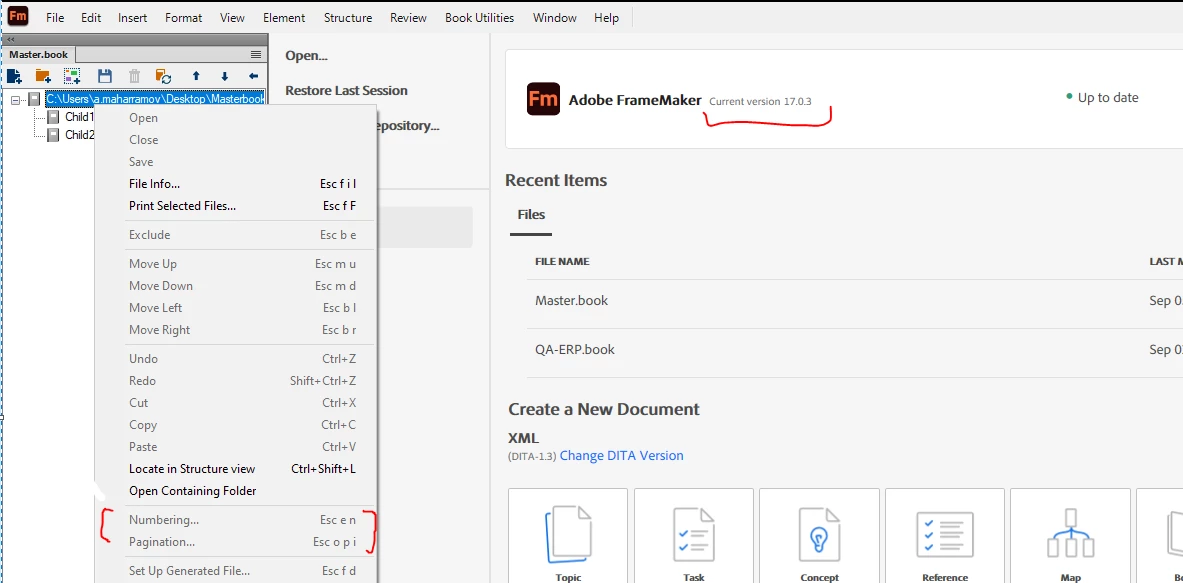
Task: Open the Review menu
Action: [408, 17]
